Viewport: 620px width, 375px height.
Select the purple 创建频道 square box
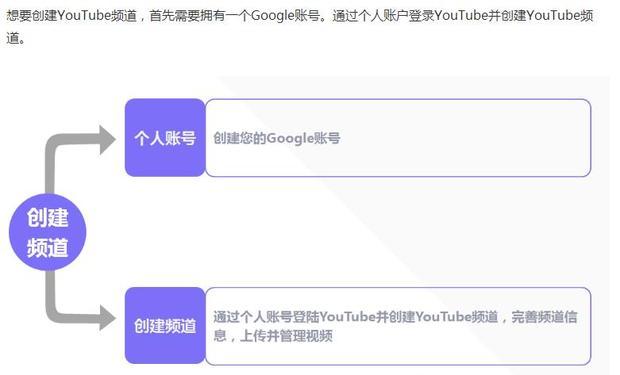pyautogui.click(x=165, y=326)
